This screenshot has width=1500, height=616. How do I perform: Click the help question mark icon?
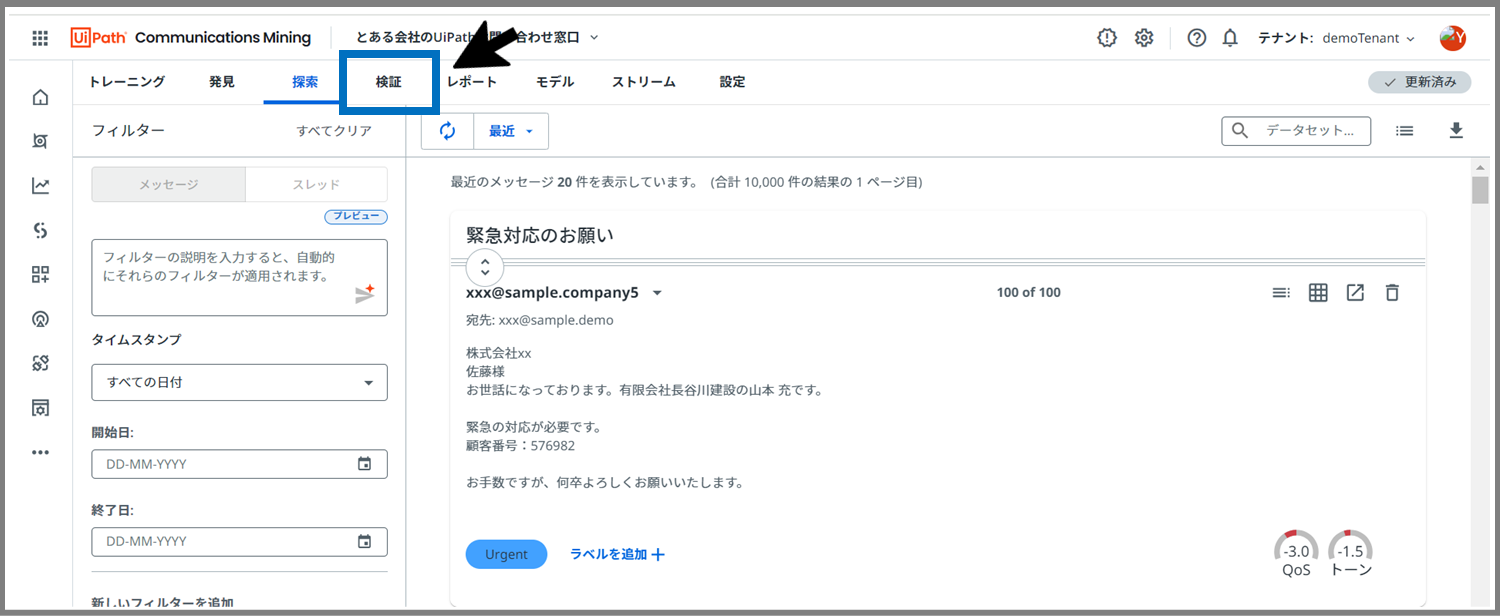tap(1196, 38)
